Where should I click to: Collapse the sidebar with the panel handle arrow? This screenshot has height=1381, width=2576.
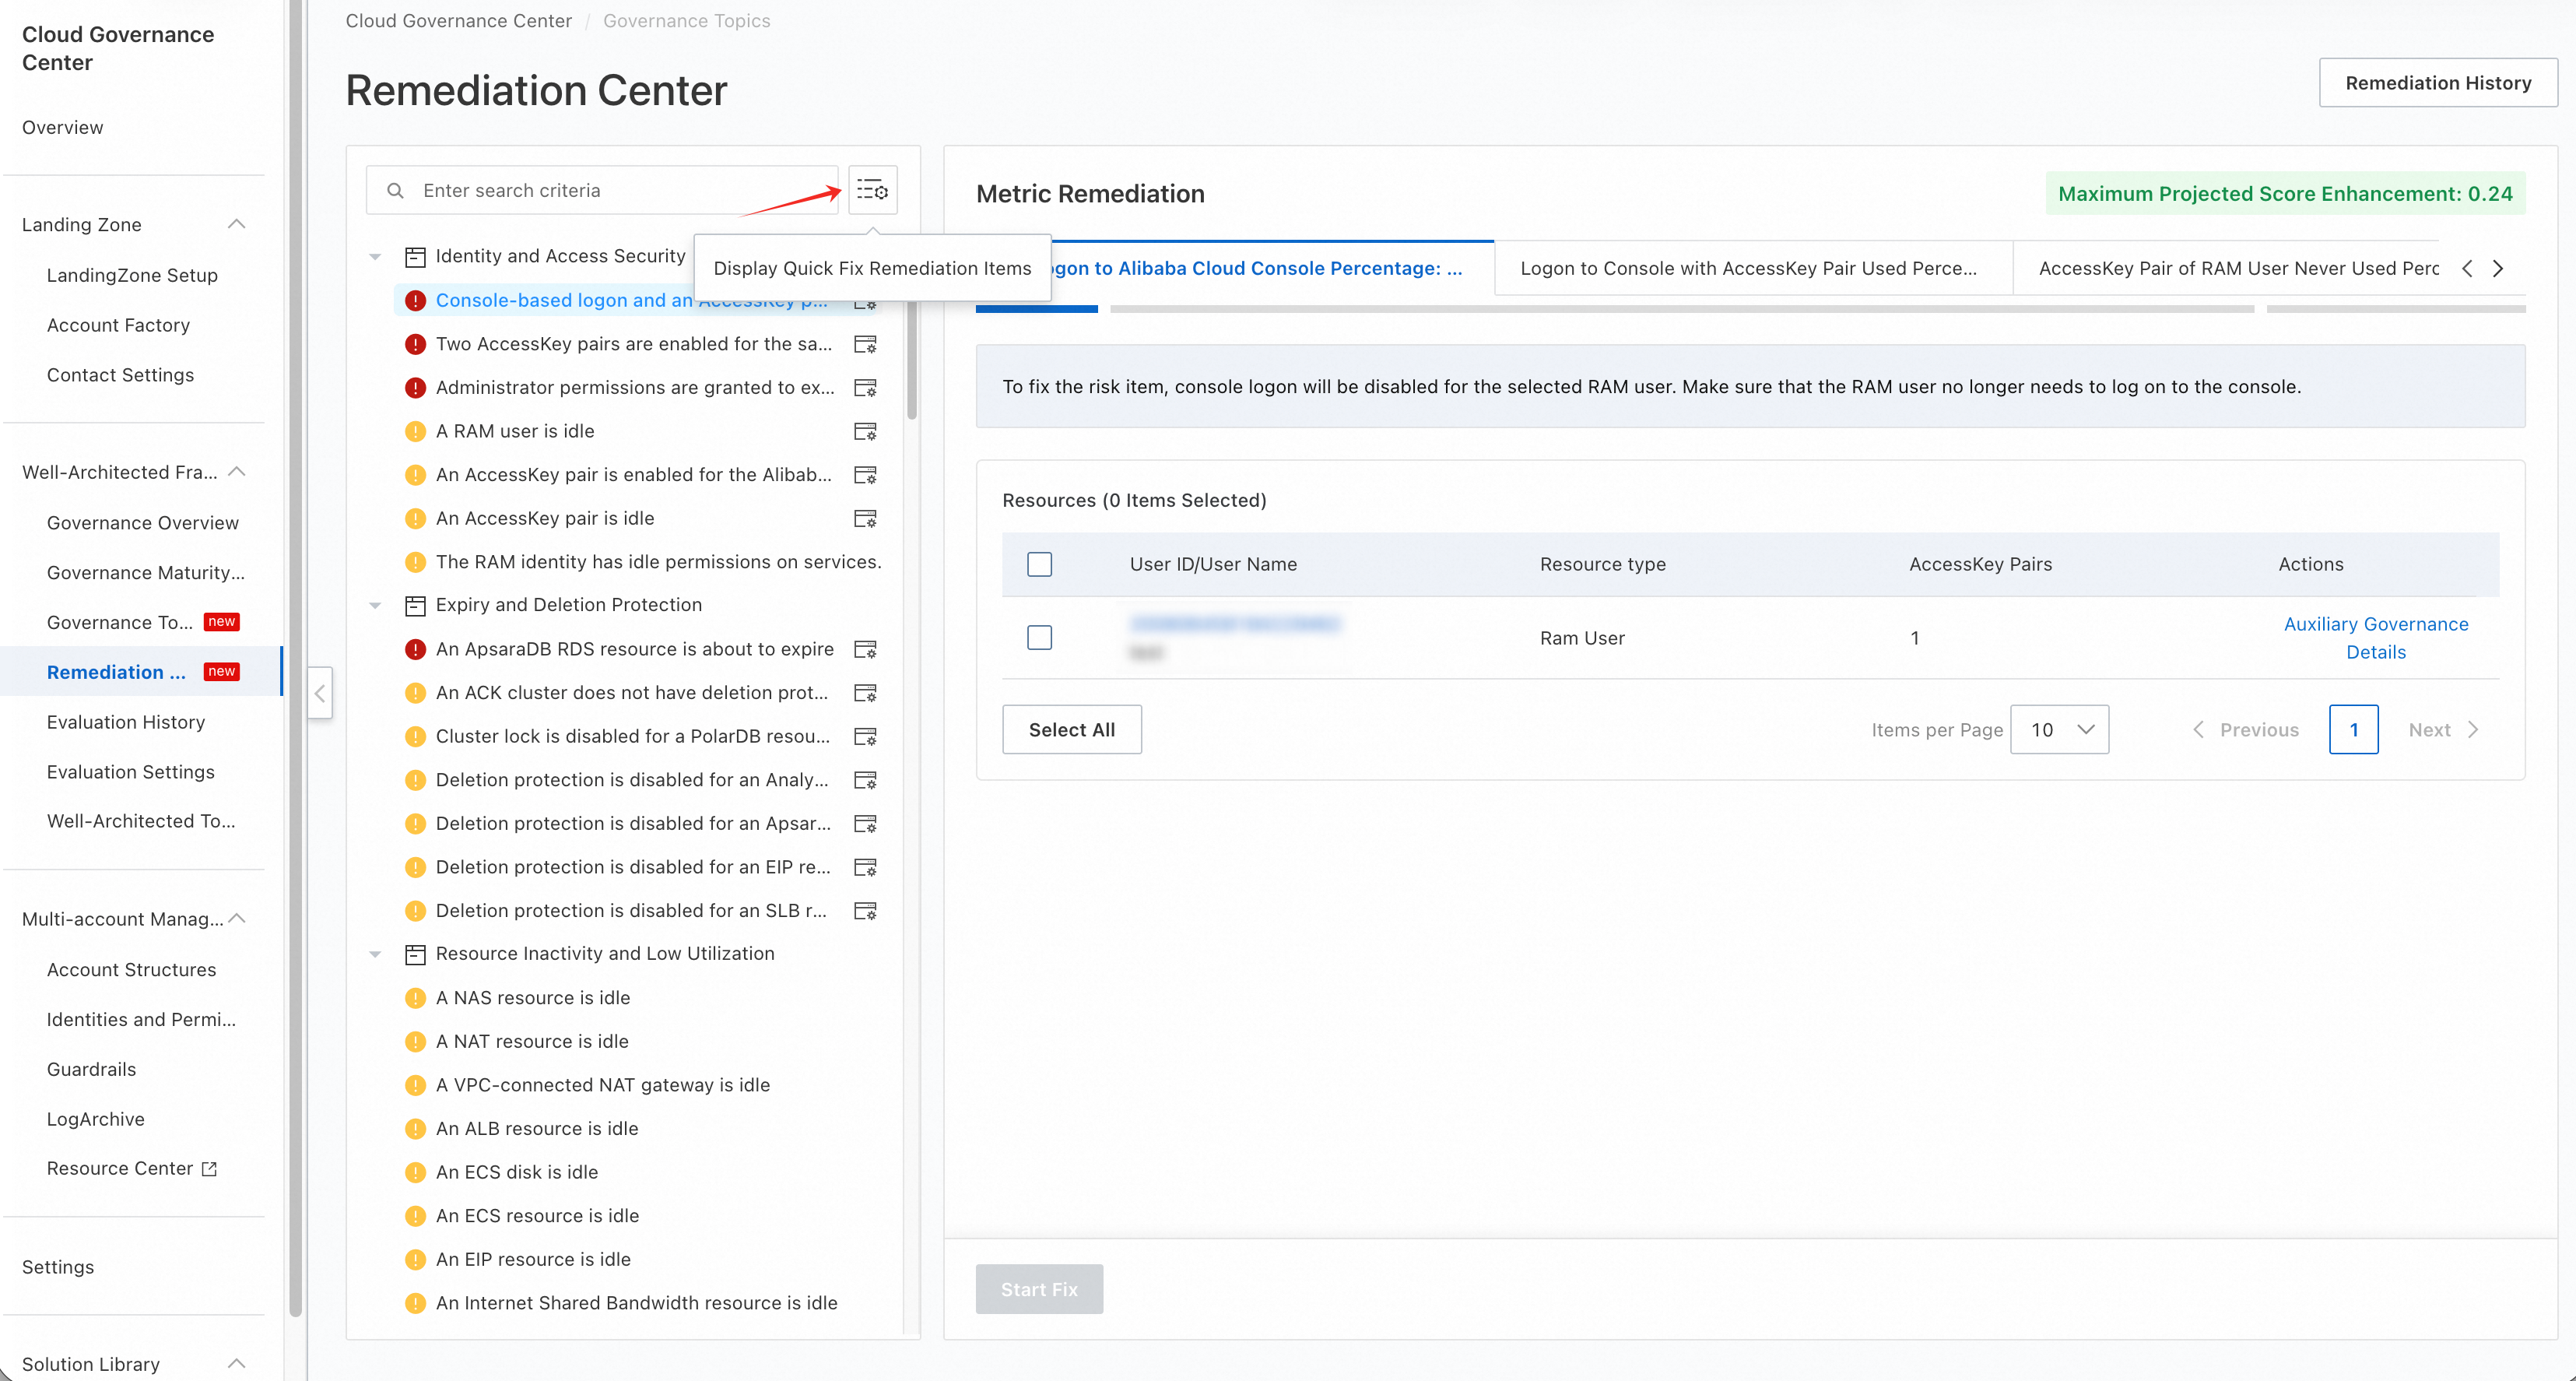(320, 693)
